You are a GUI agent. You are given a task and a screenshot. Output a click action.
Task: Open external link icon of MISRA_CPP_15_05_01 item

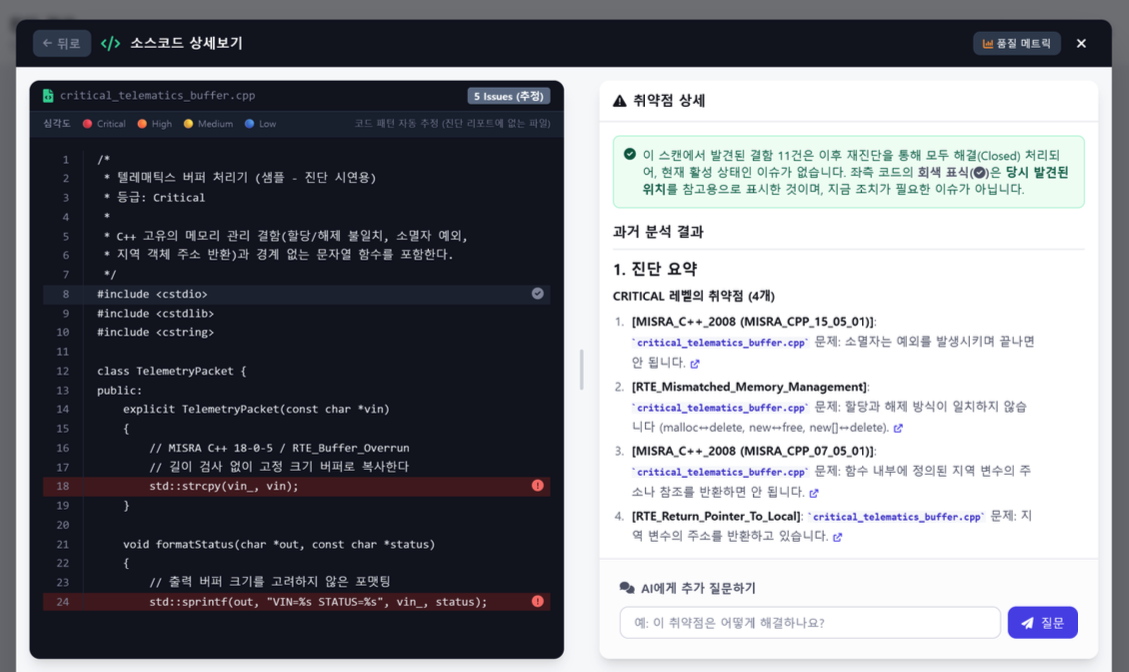pos(695,364)
